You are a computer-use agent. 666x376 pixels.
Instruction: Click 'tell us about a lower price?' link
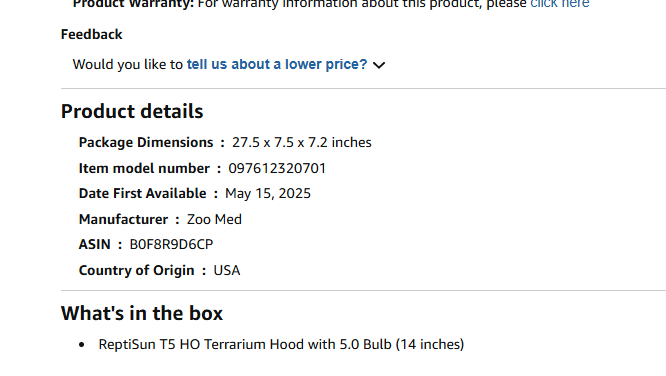coord(277,64)
